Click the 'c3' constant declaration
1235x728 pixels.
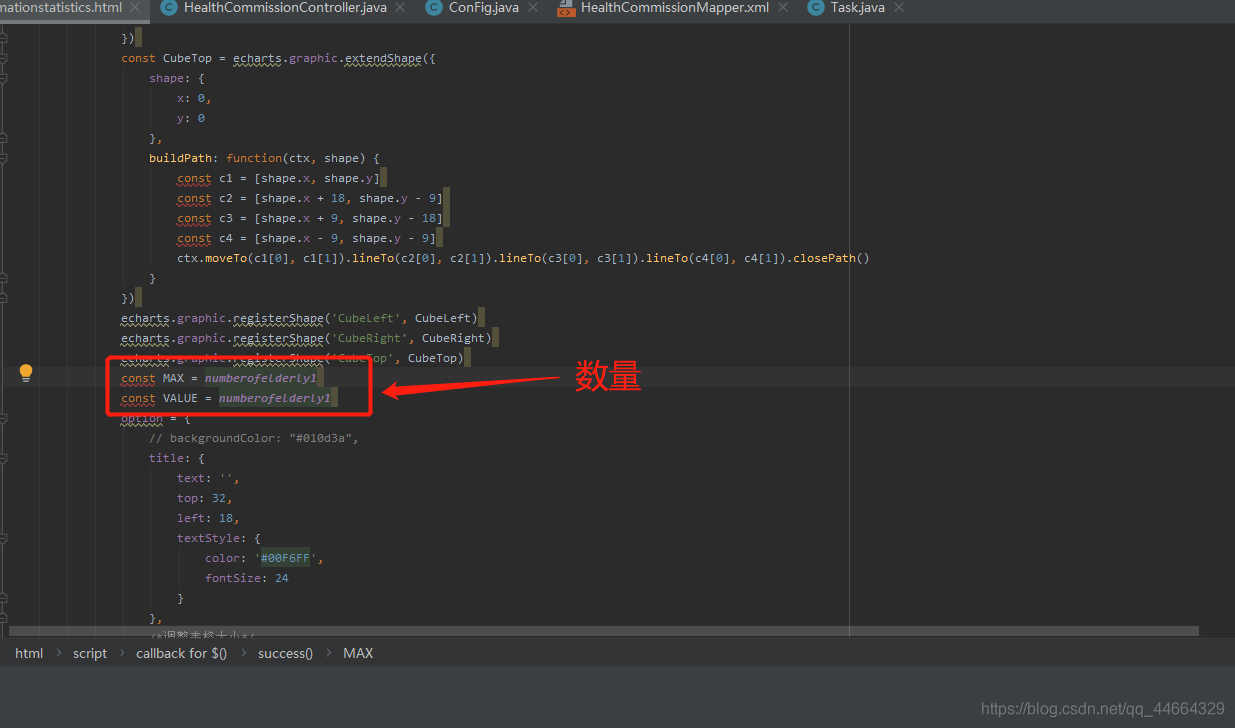click(226, 218)
